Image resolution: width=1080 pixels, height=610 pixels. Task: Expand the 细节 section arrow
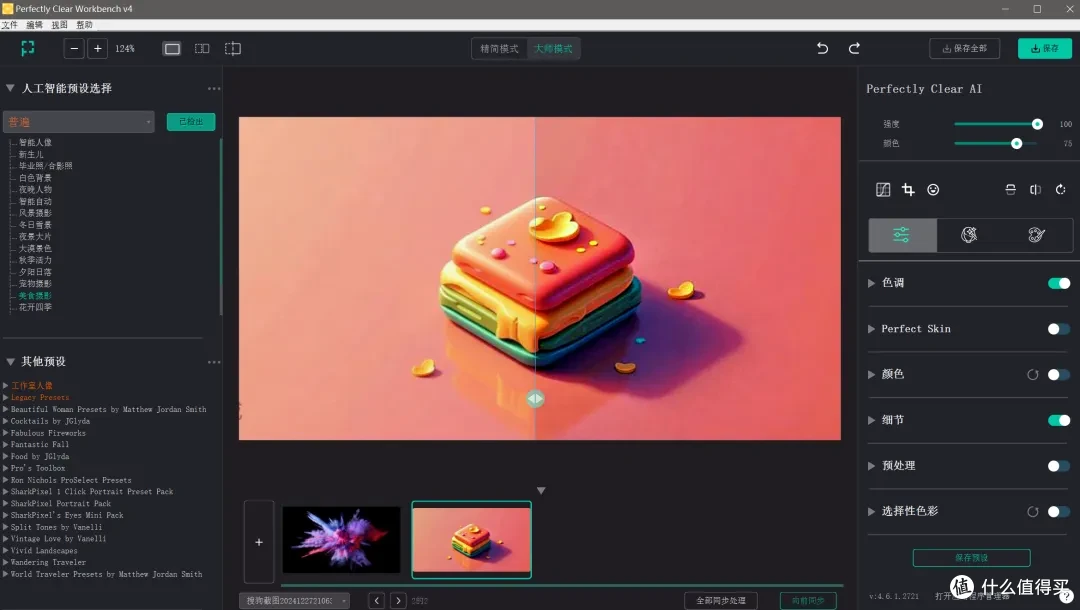point(871,420)
